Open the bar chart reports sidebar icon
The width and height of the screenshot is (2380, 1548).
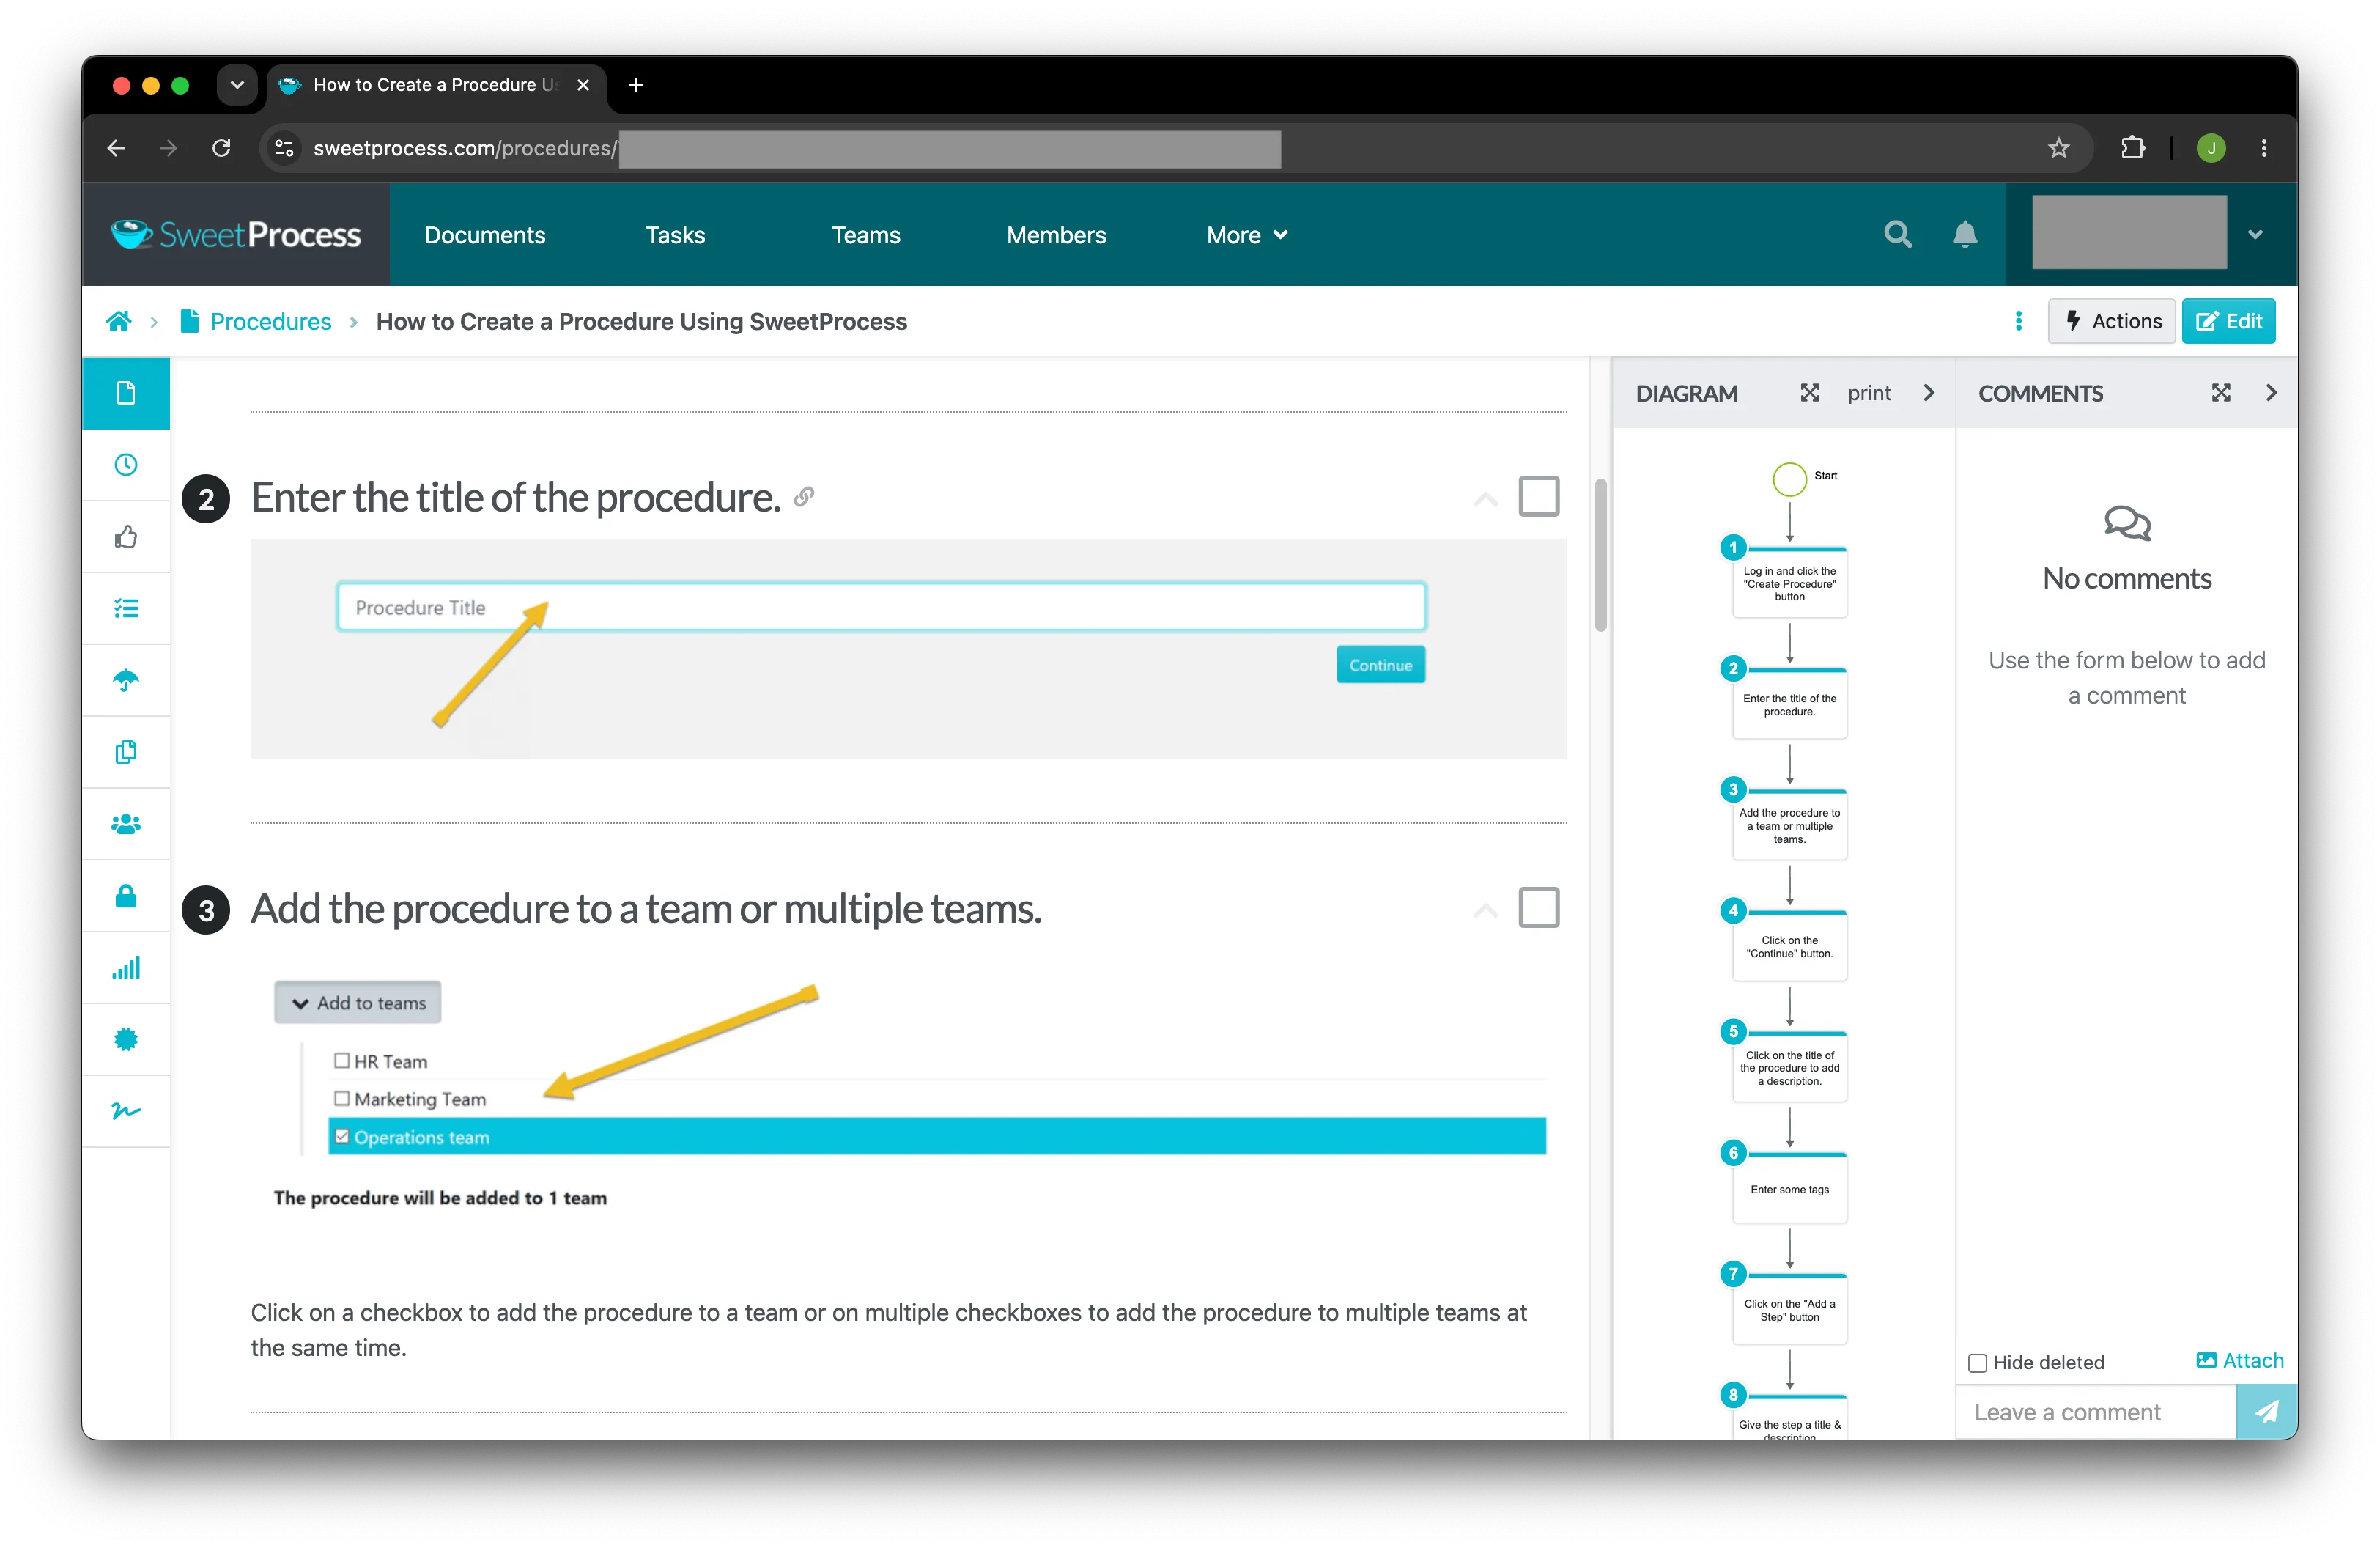pos(126,968)
